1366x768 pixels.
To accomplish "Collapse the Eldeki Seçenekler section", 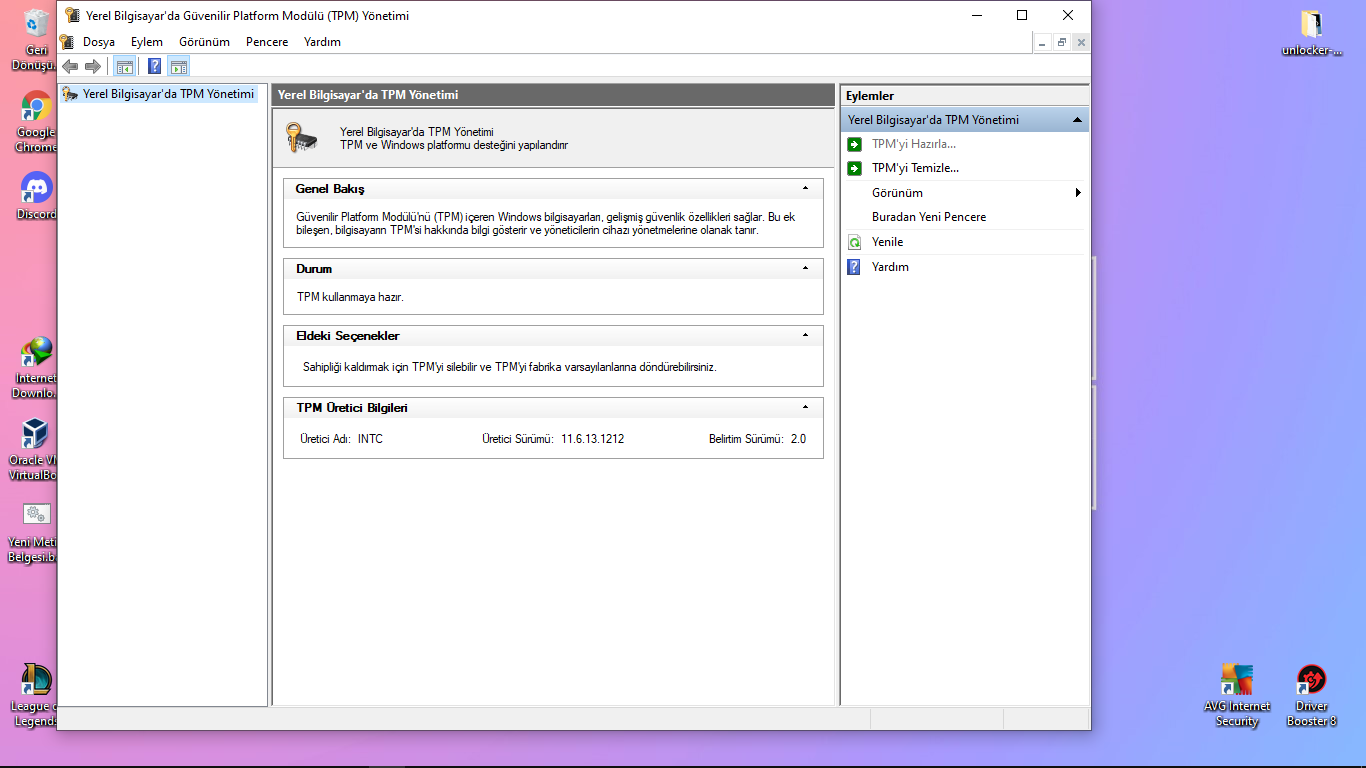I will (805, 335).
